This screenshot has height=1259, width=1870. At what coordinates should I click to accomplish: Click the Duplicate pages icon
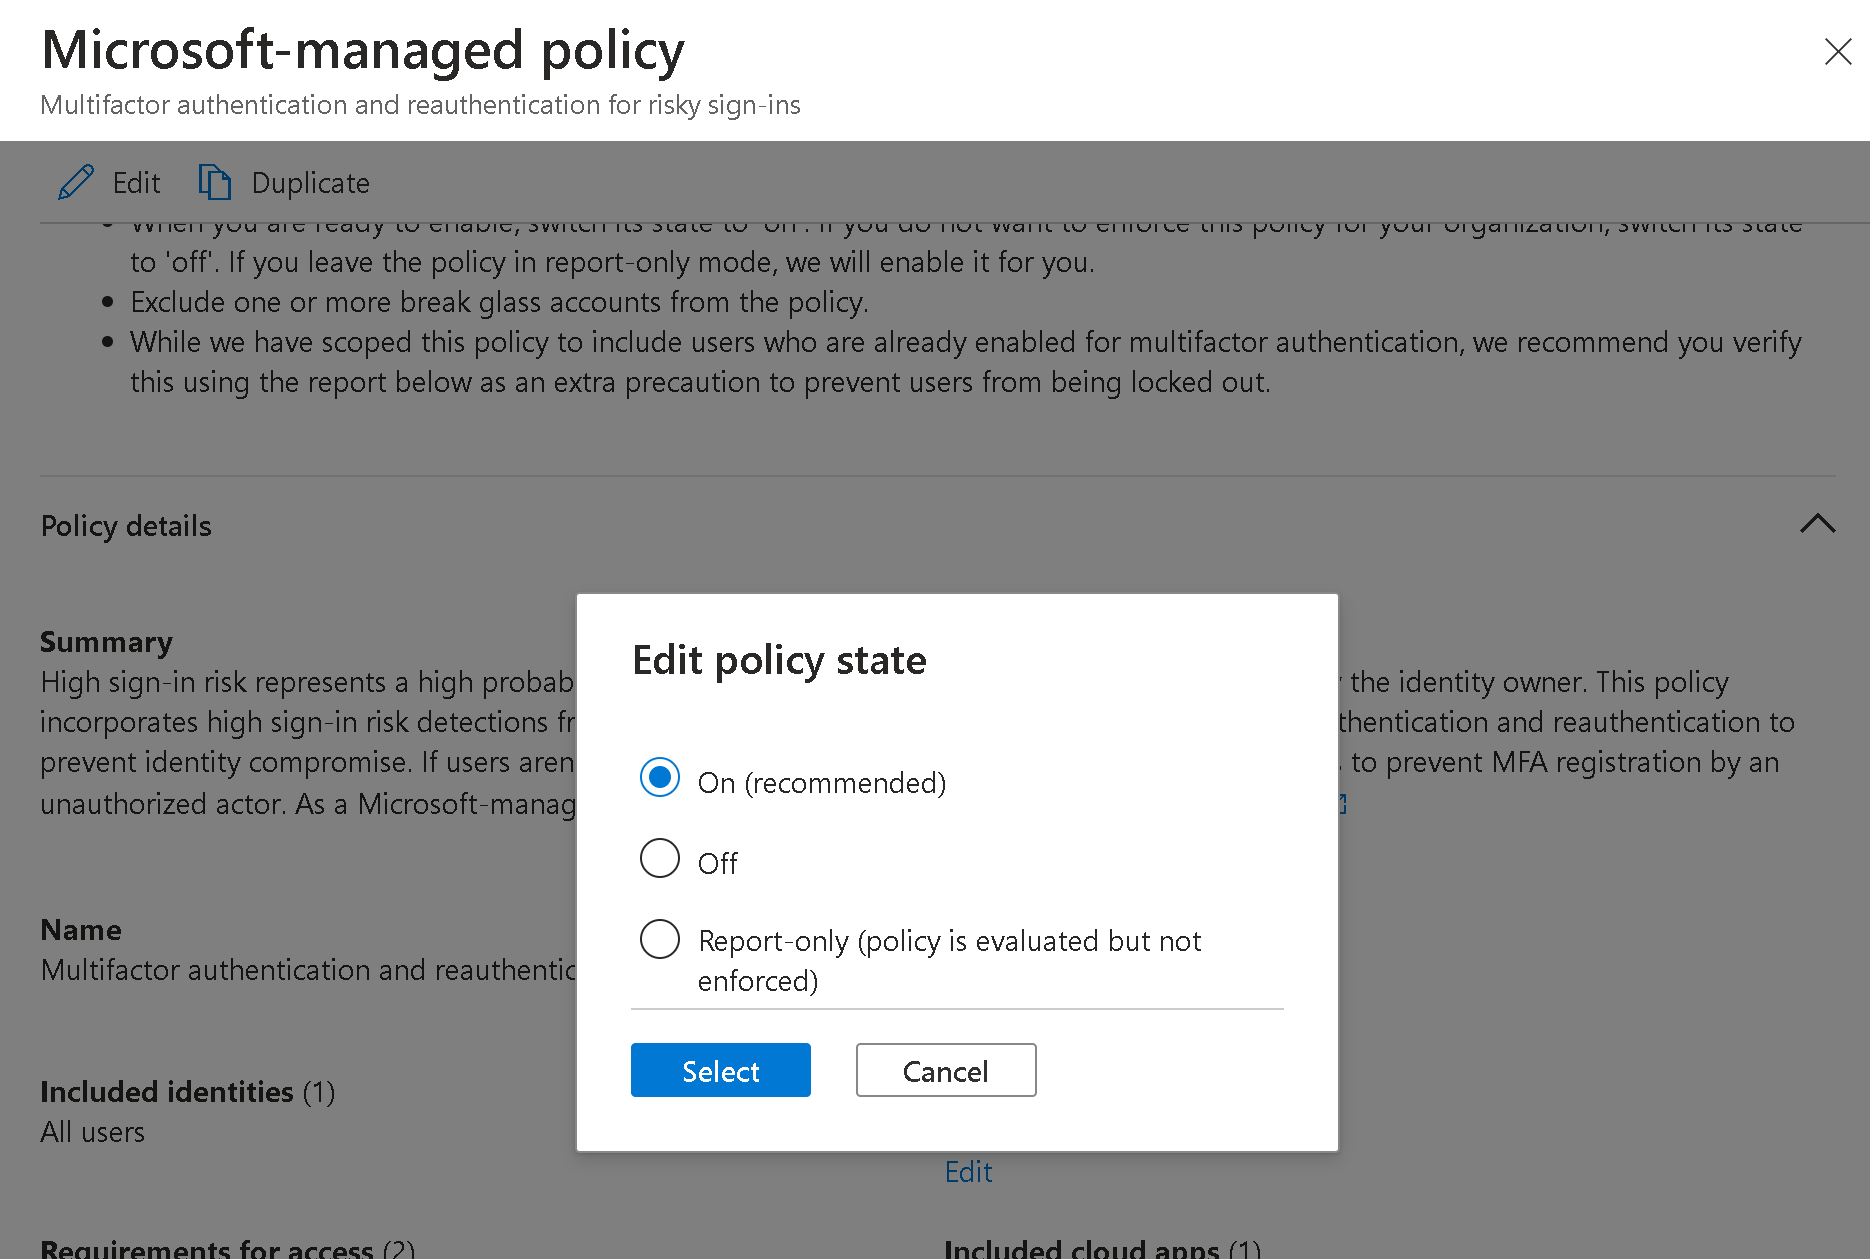coord(214,183)
